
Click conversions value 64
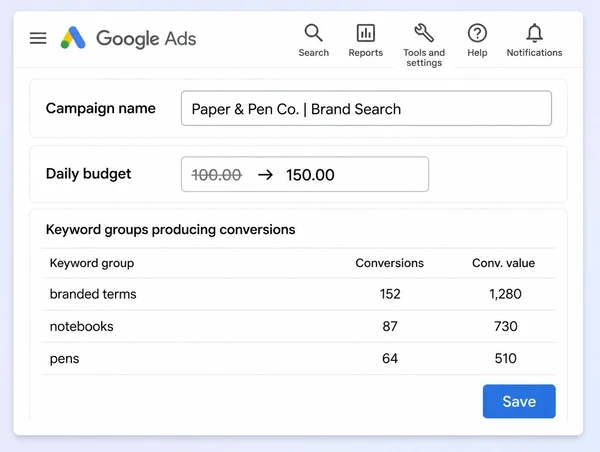(390, 359)
